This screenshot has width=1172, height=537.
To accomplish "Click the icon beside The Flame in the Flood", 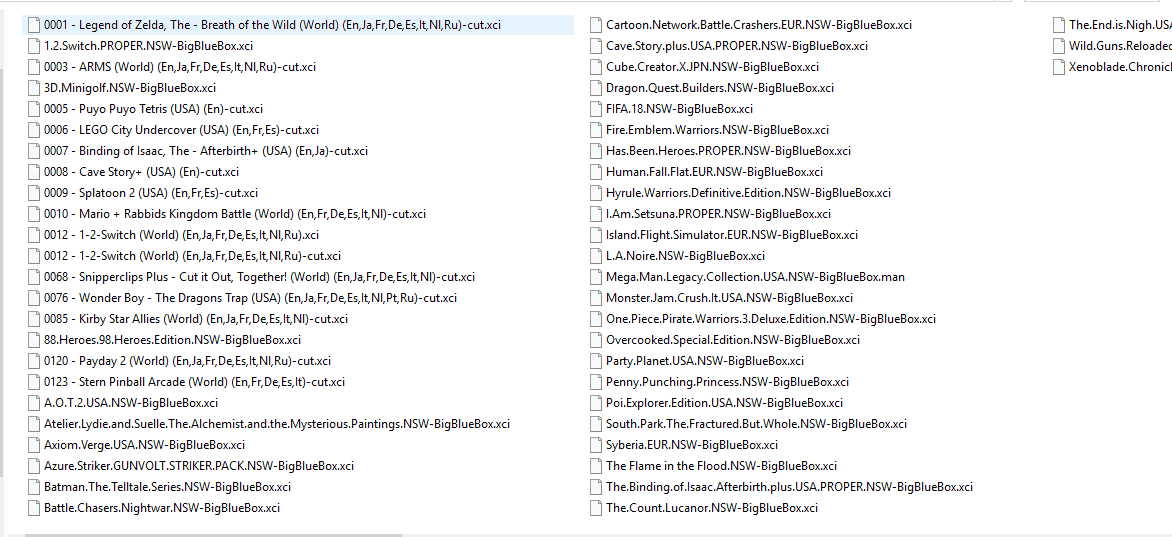I will 595,464.
